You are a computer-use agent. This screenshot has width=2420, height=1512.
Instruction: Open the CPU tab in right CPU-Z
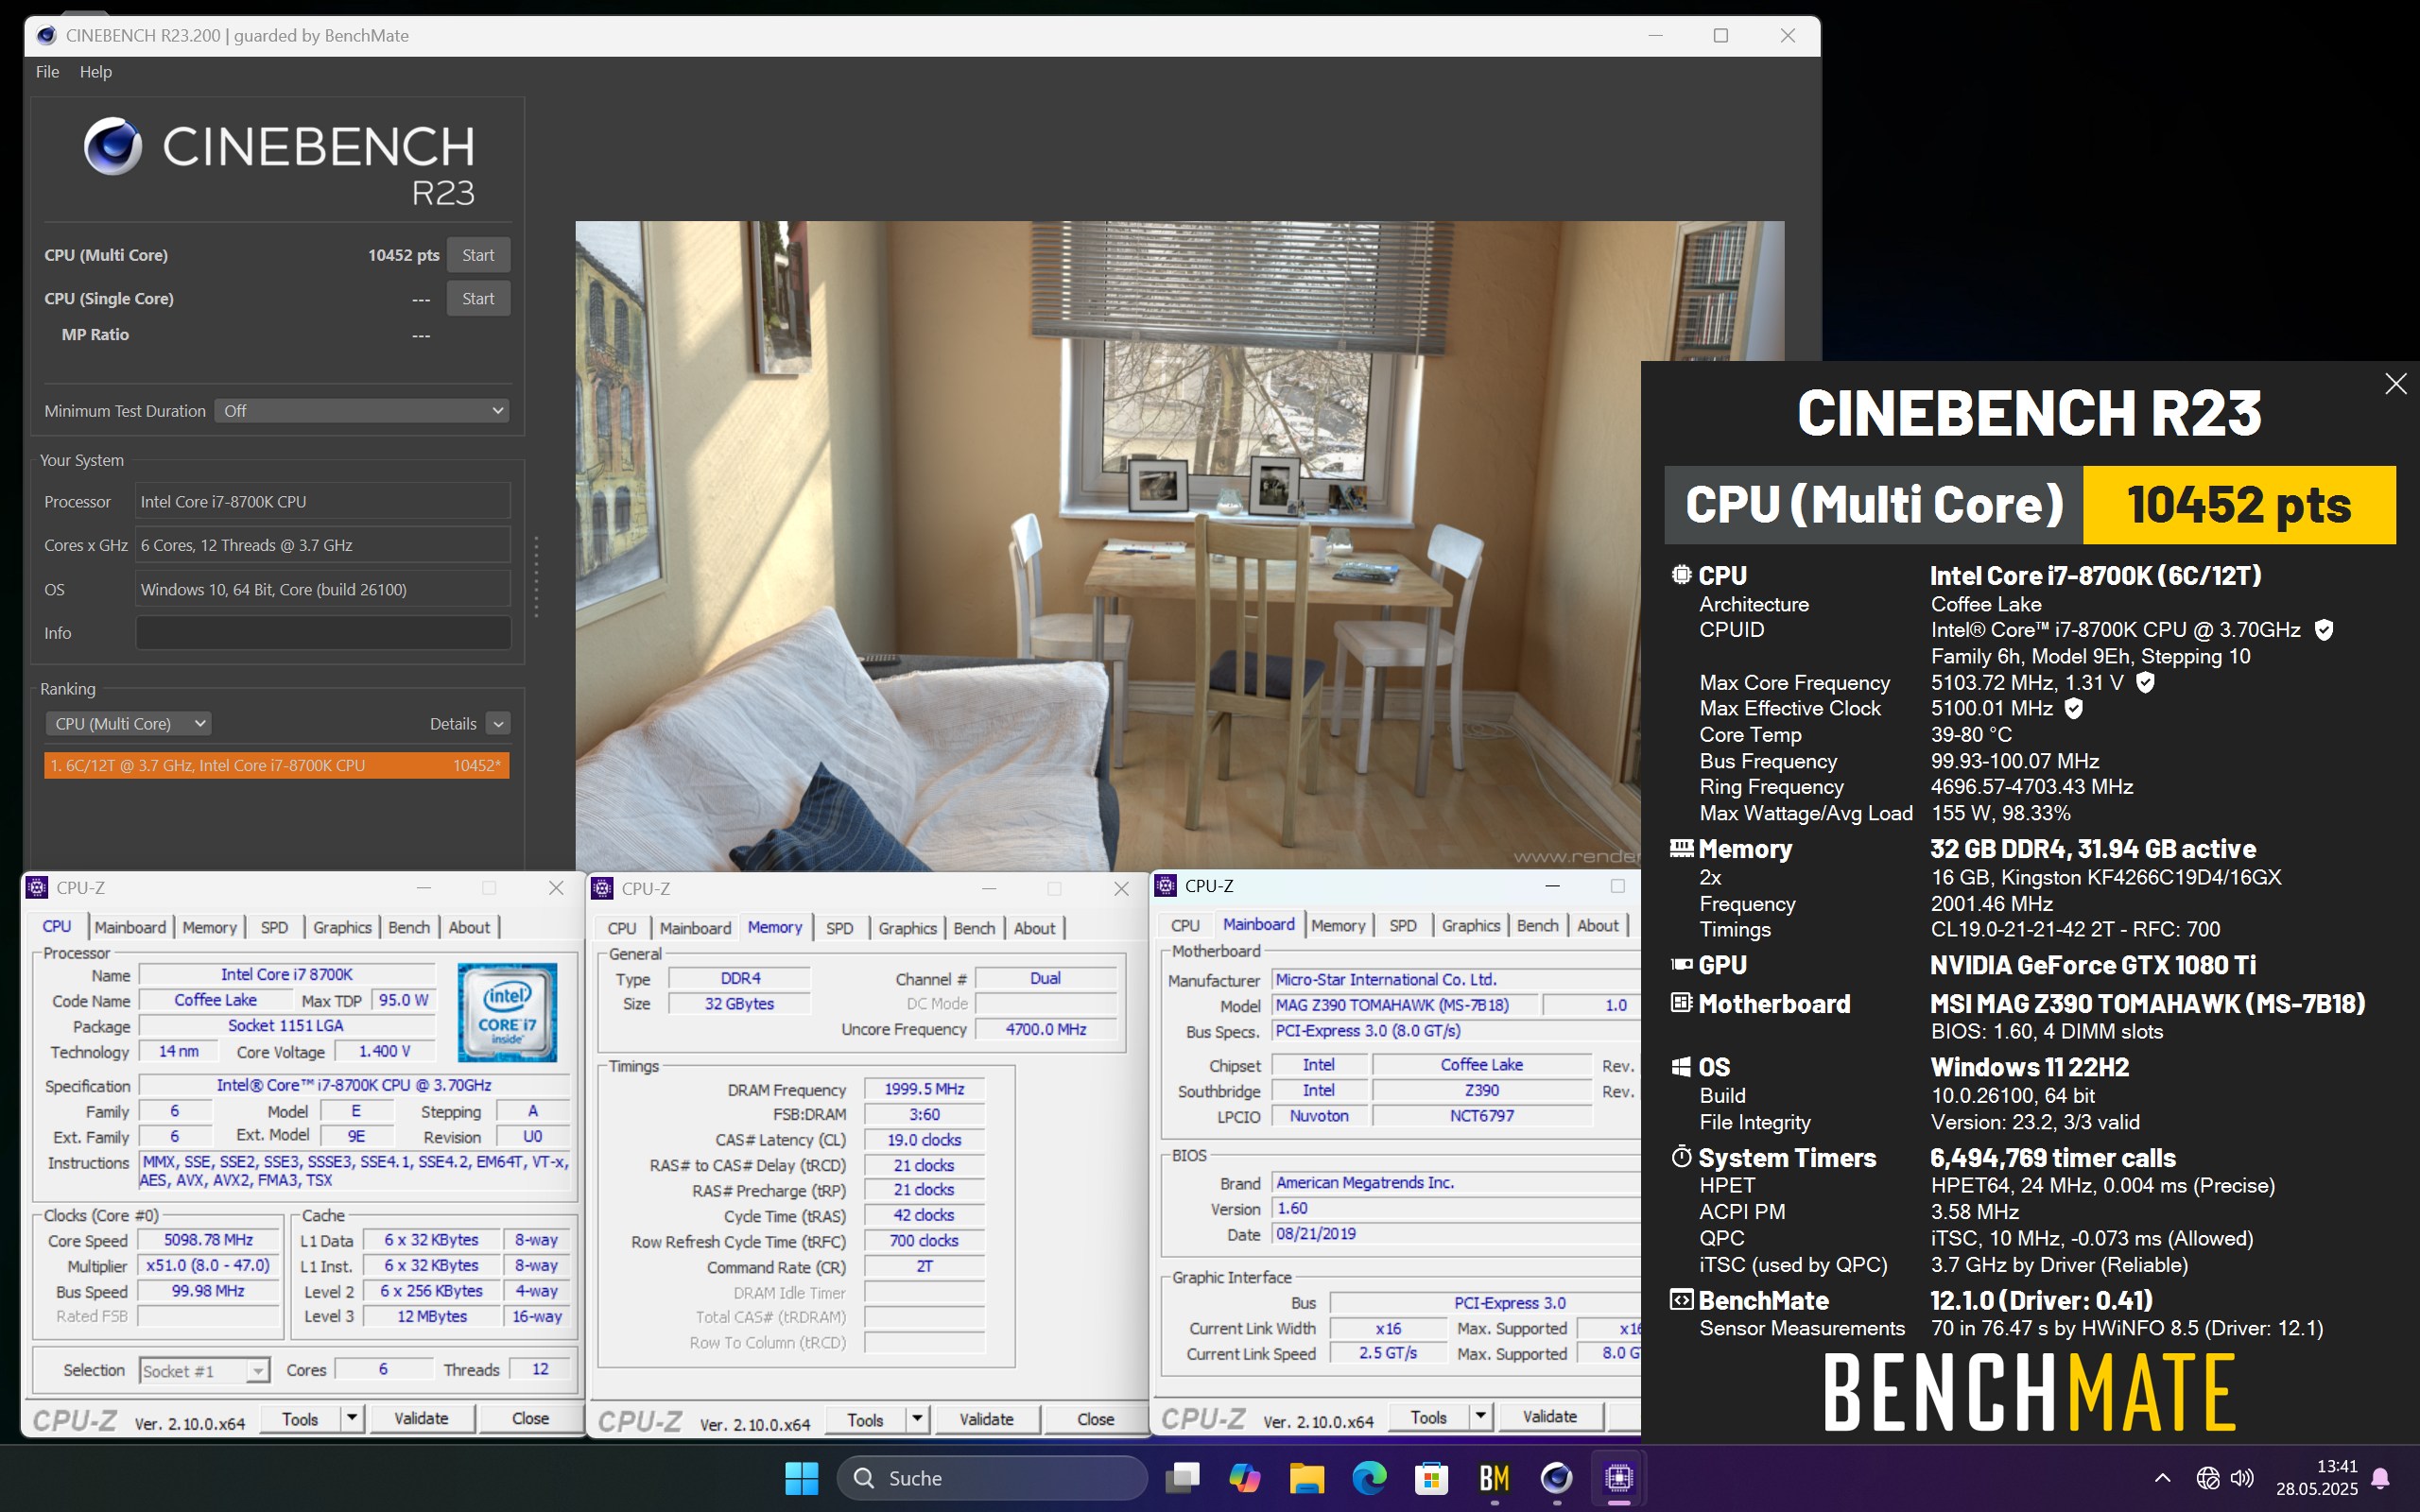pyautogui.click(x=1185, y=925)
